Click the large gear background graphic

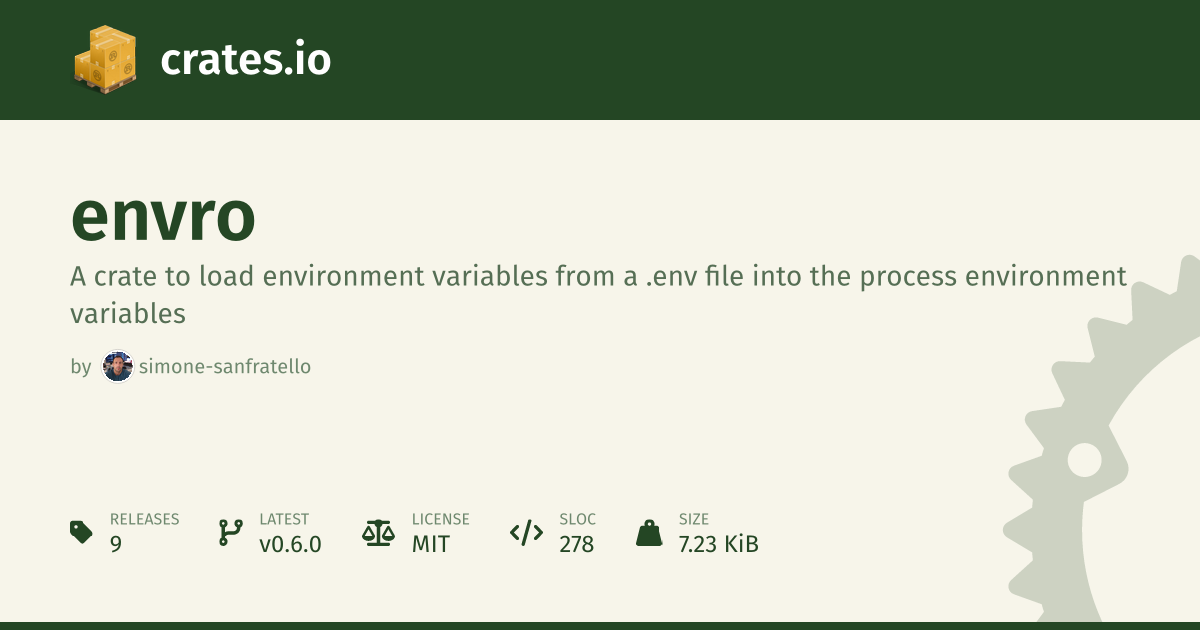1110,470
